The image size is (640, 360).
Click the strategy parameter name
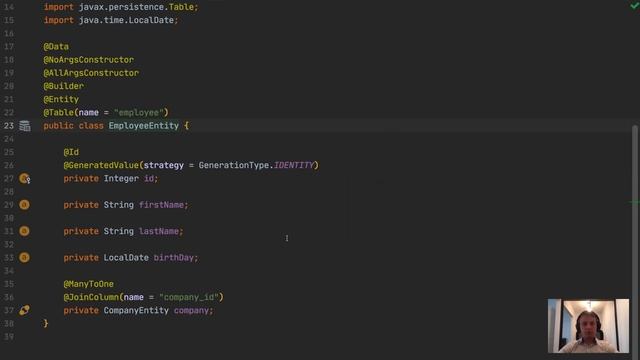(164, 165)
